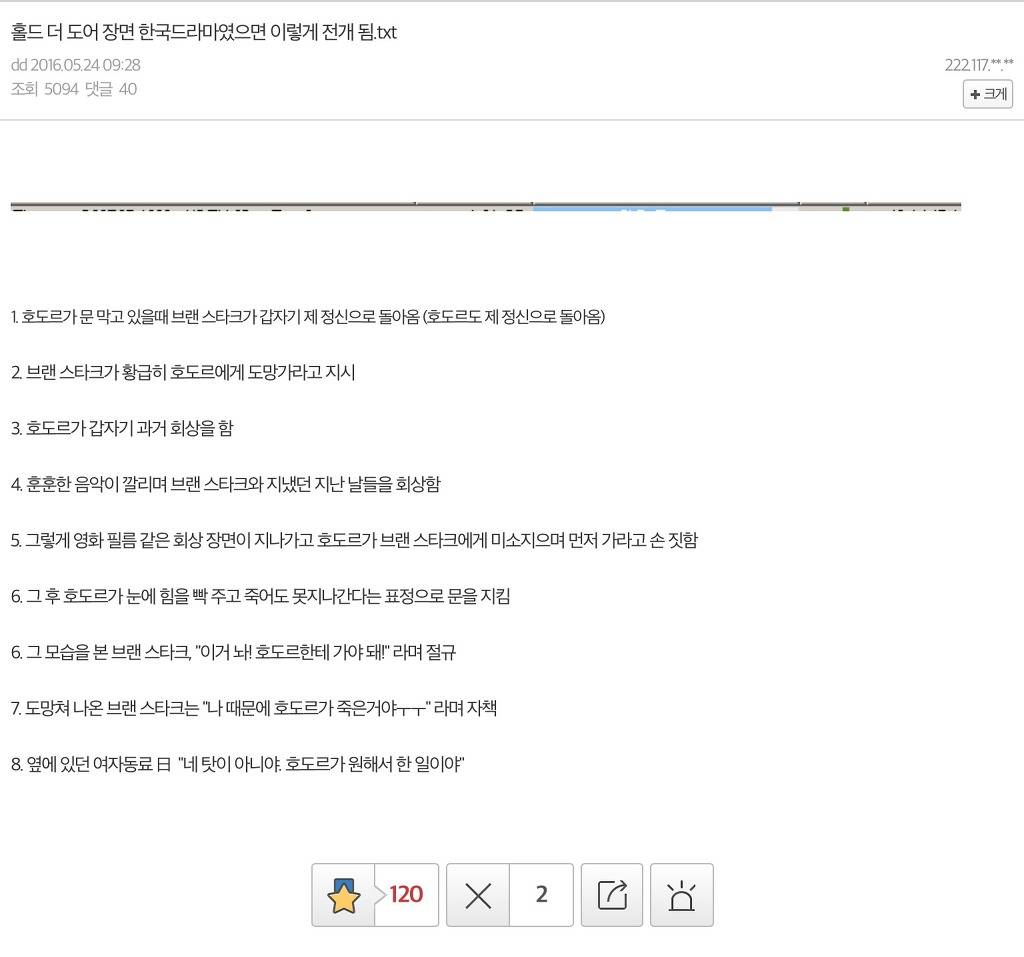
Task: Click the X downvote icon
Action: point(477,895)
